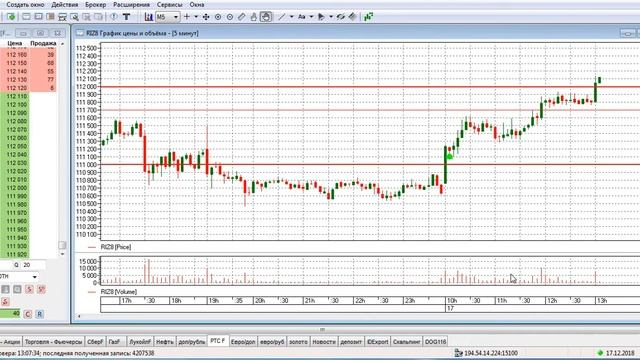This screenshot has height=360, width=640.
Task: Click the RIZ8 [Volume] legend label
Action: (119, 292)
